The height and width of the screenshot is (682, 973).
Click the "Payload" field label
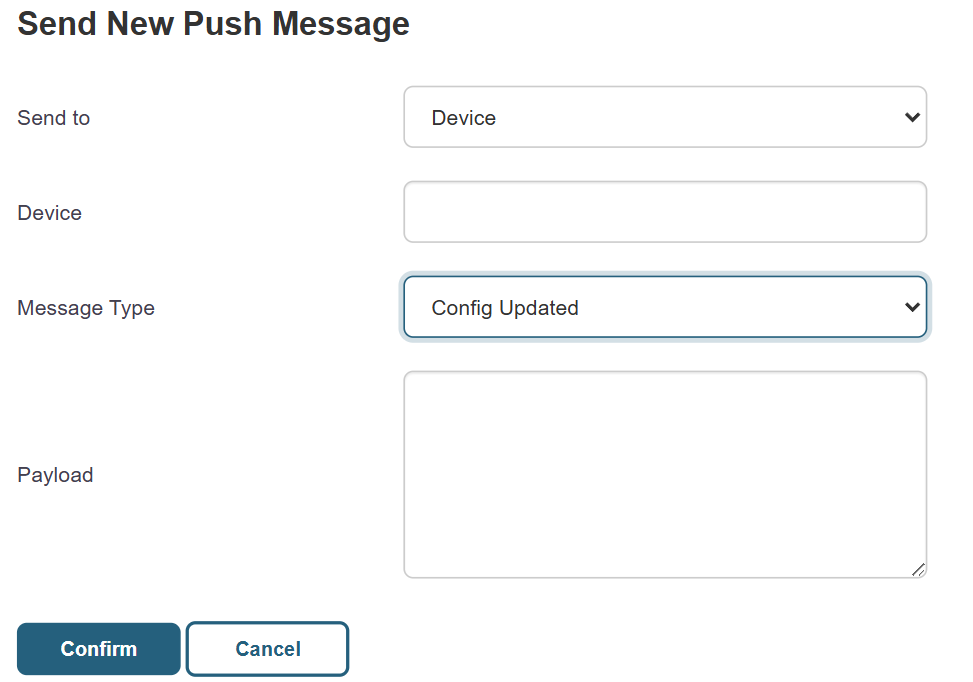tap(55, 475)
